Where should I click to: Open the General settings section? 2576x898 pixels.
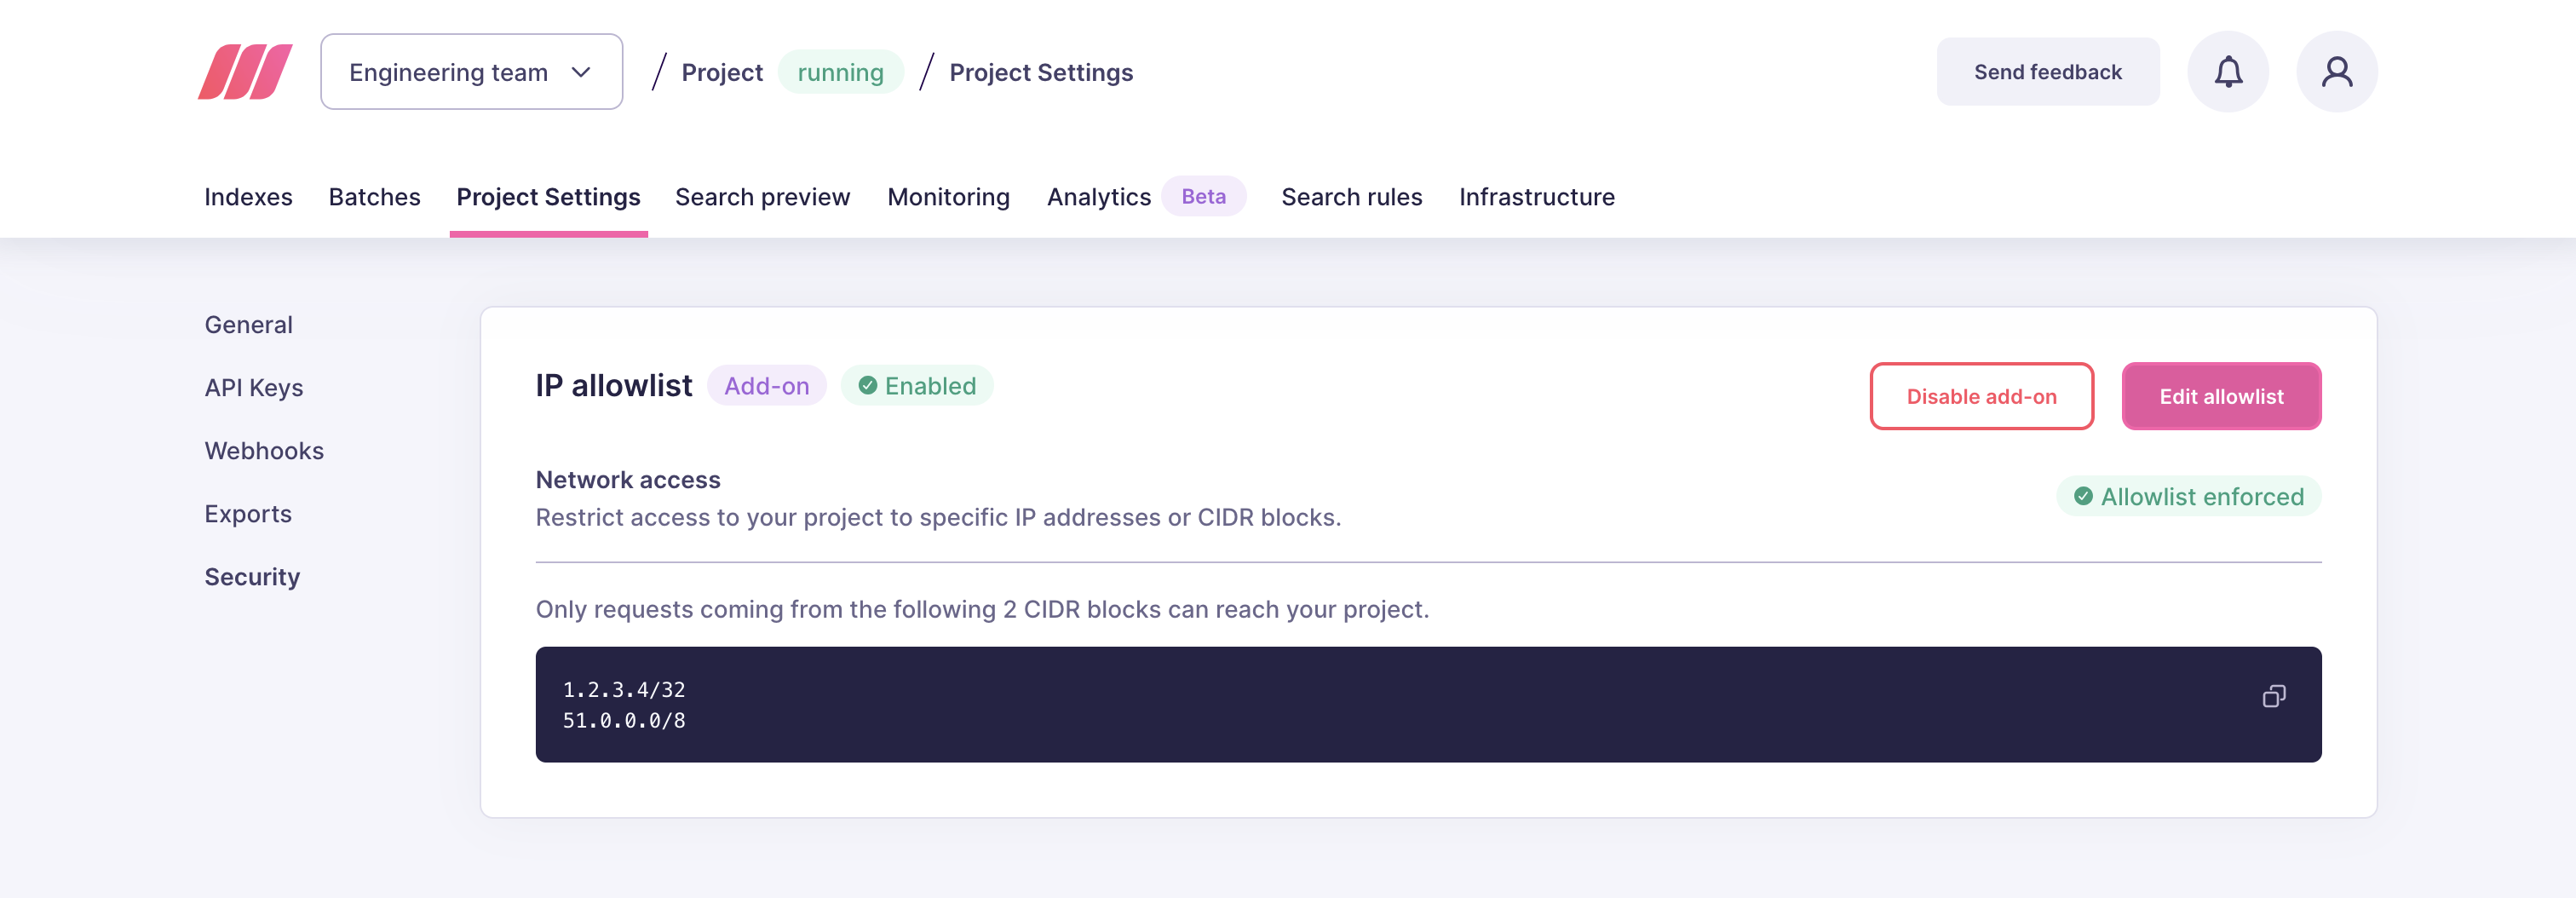pos(248,325)
